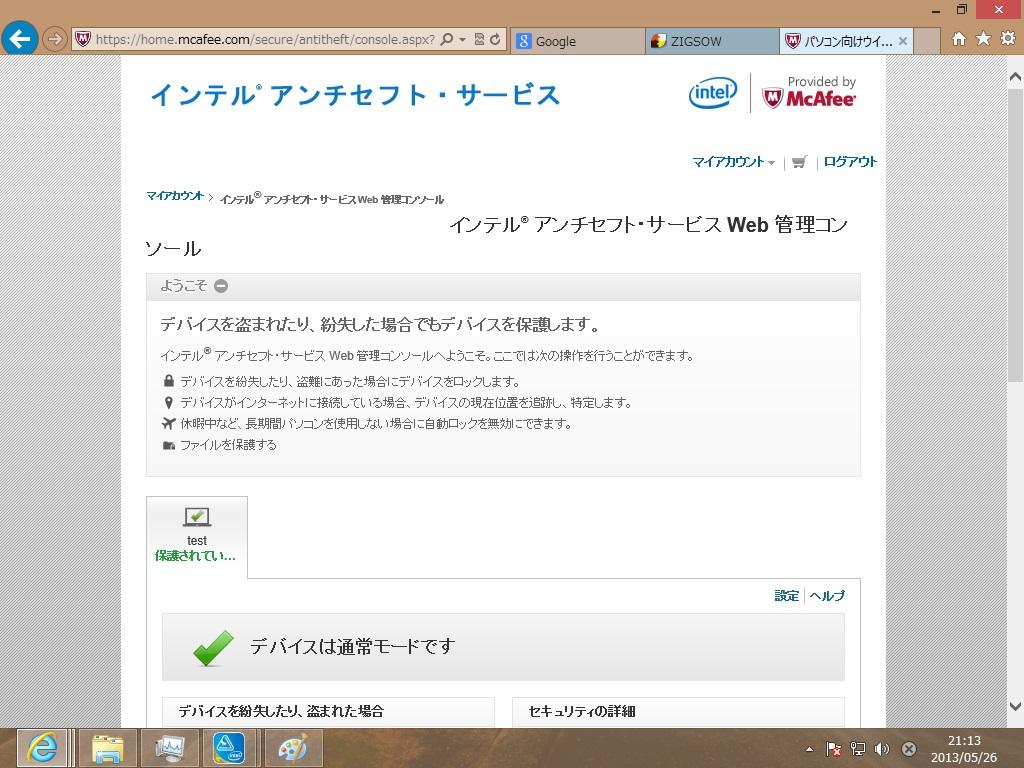1024x768 pixels.
Task: Click the green checkmark status icon
Action: pyautogui.click(x=213, y=648)
